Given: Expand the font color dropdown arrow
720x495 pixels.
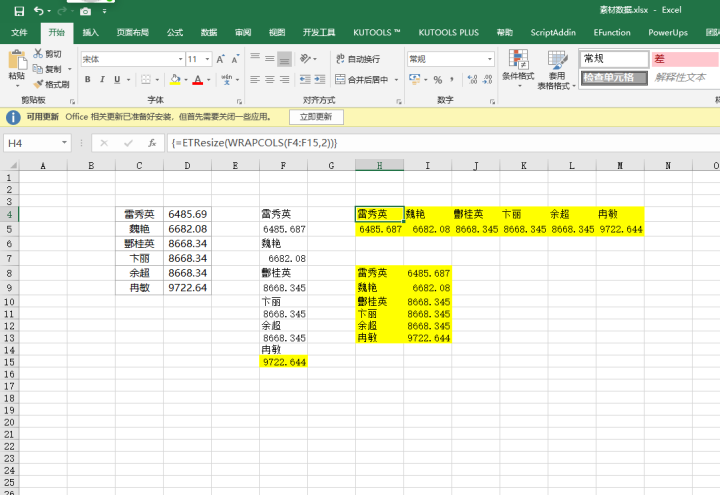Looking at the screenshot, I should (x=208, y=79).
